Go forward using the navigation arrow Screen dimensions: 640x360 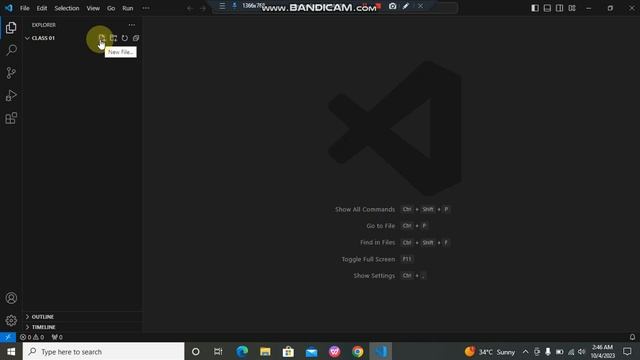point(203,8)
